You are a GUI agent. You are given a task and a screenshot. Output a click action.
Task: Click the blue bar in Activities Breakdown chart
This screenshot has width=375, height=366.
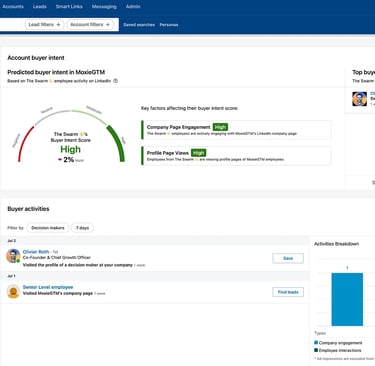pyautogui.click(x=347, y=299)
